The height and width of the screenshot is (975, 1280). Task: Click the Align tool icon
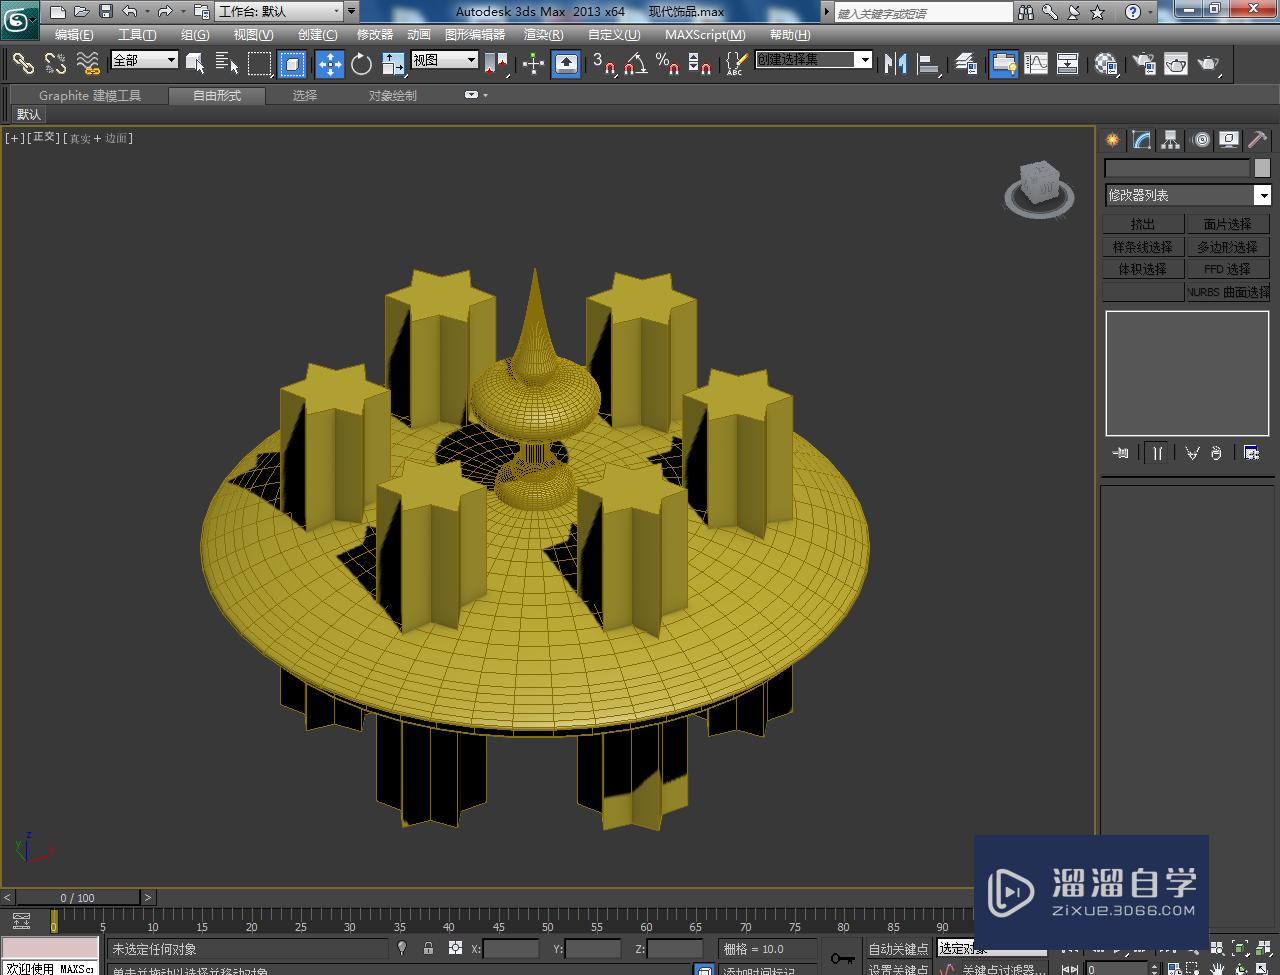(929, 64)
